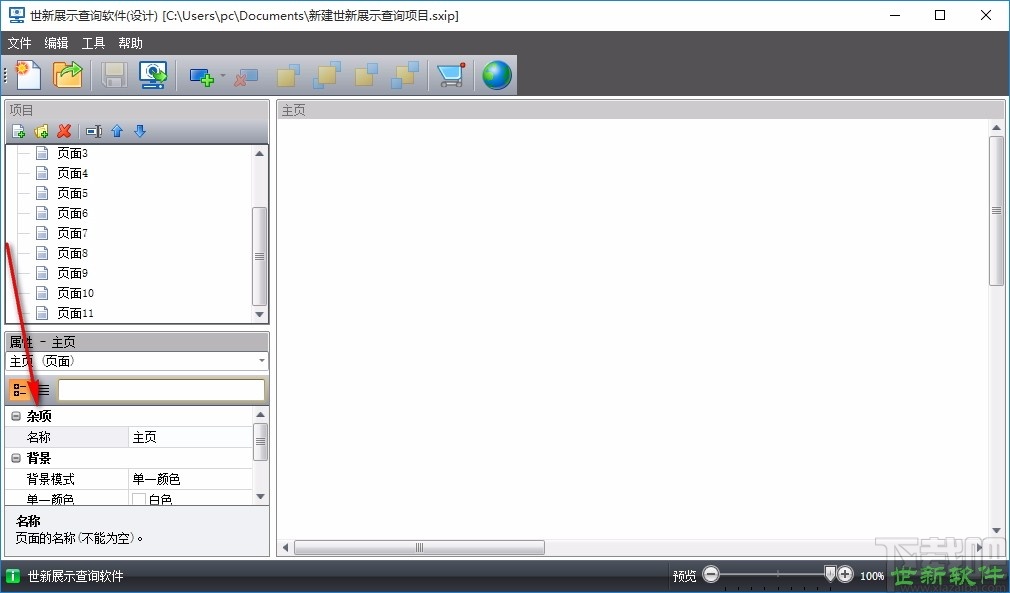Click the green status icon in the status bar
The height and width of the screenshot is (593, 1010).
point(13,576)
